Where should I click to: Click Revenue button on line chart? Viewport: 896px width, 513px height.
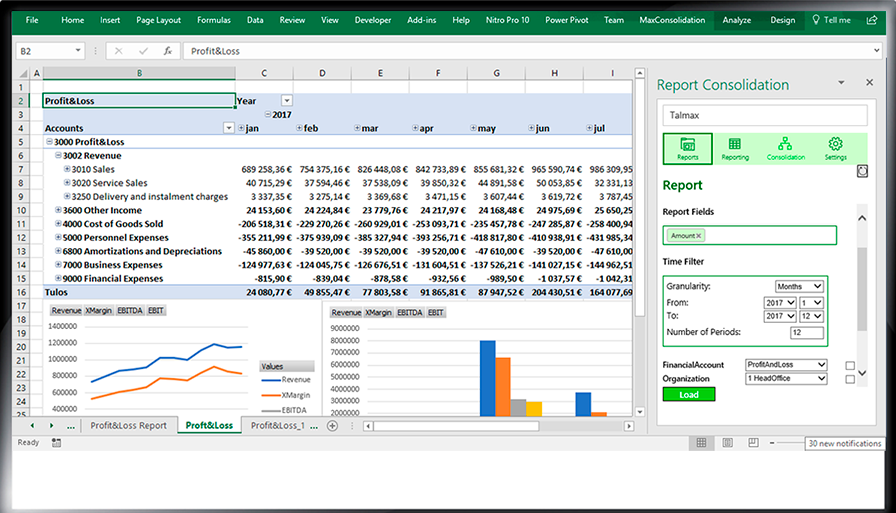click(66, 311)
